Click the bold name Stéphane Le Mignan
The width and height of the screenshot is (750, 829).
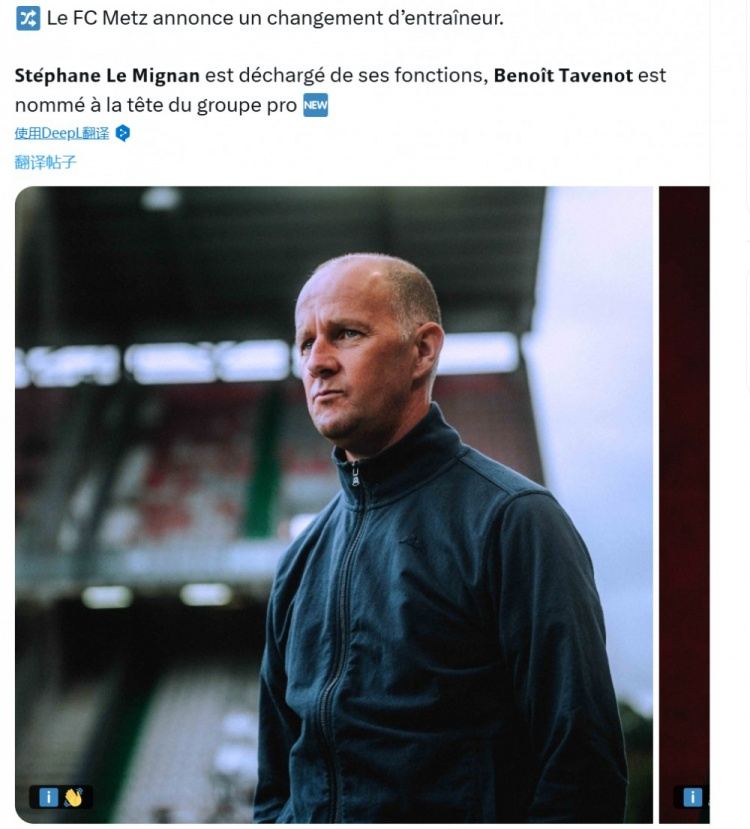[107, 75]
